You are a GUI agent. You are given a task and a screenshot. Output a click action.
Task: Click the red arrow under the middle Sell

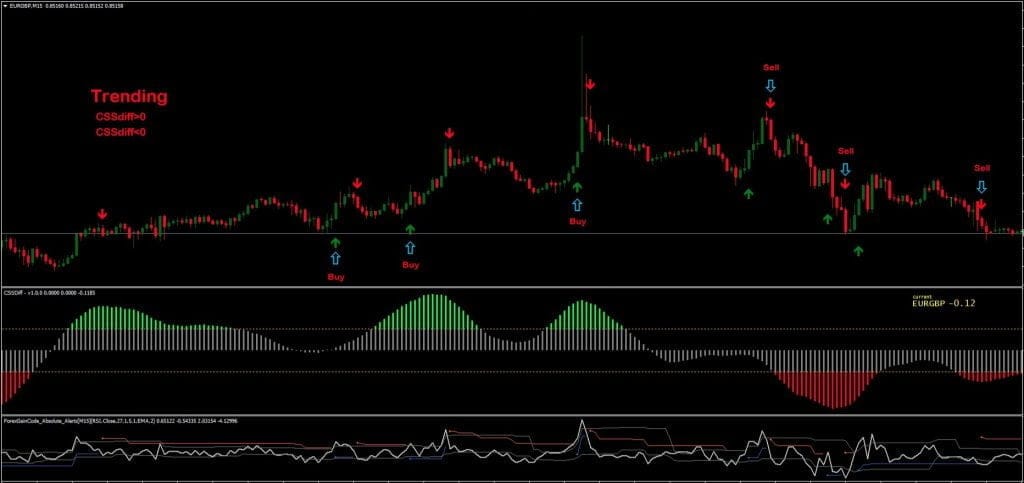tap(845, 184)
